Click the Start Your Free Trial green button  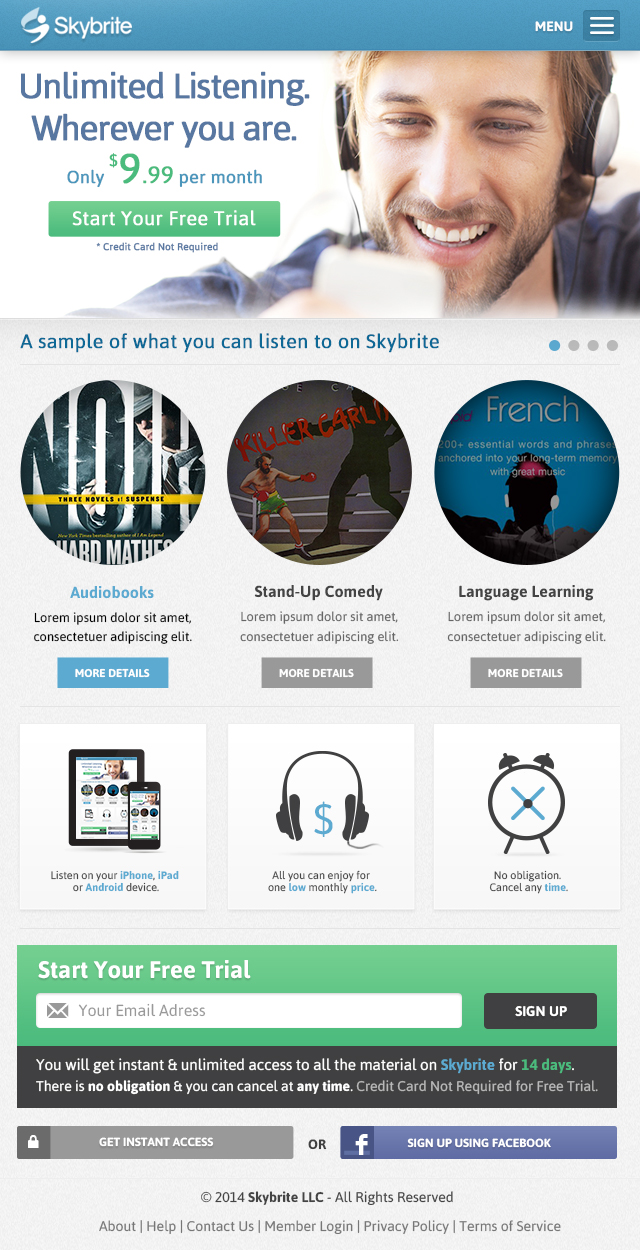tap(164, 218)
